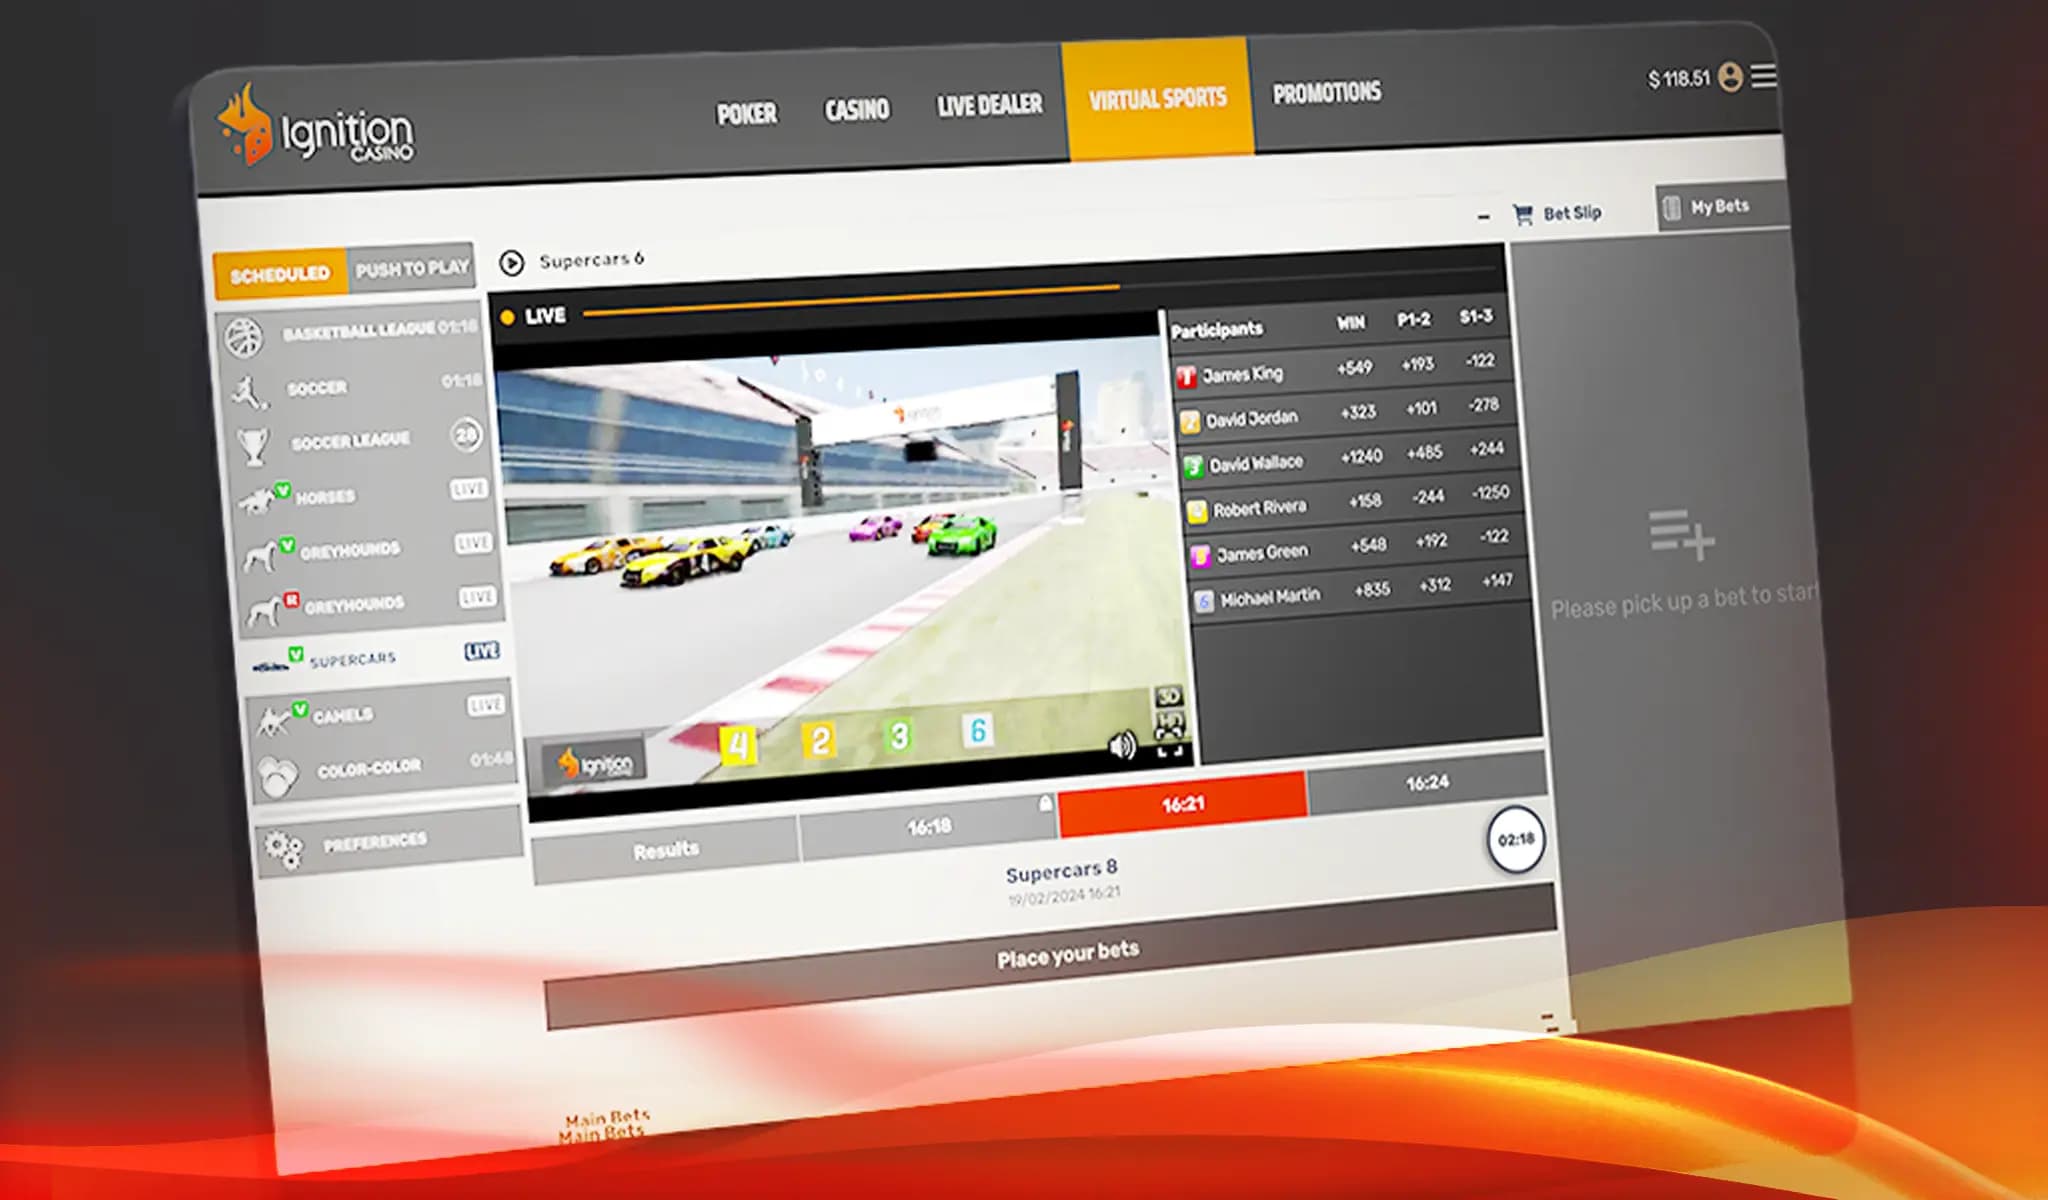Screen dimensions: 2048x1200
Task: Open the Virtual Sports tab
Action: tap(1157, 99)
